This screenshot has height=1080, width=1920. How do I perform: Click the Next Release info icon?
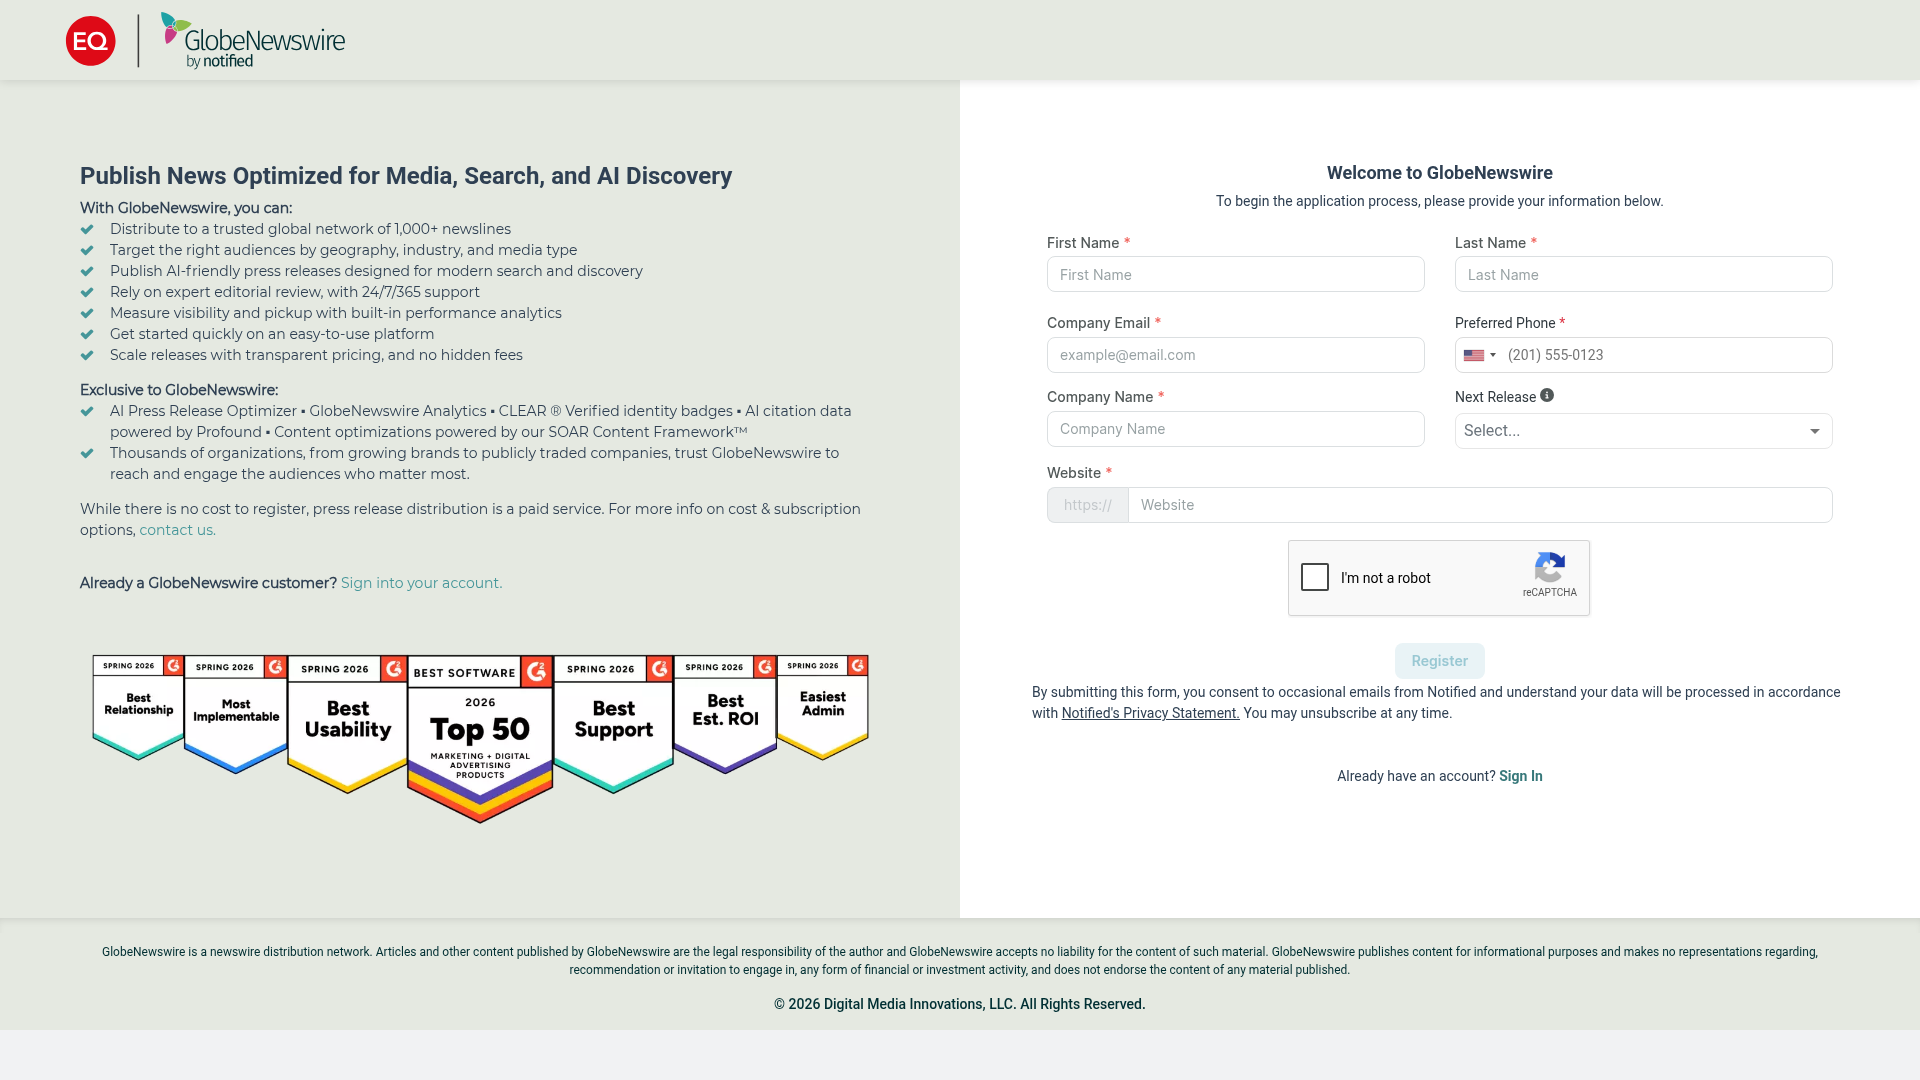coord(1547,396)
